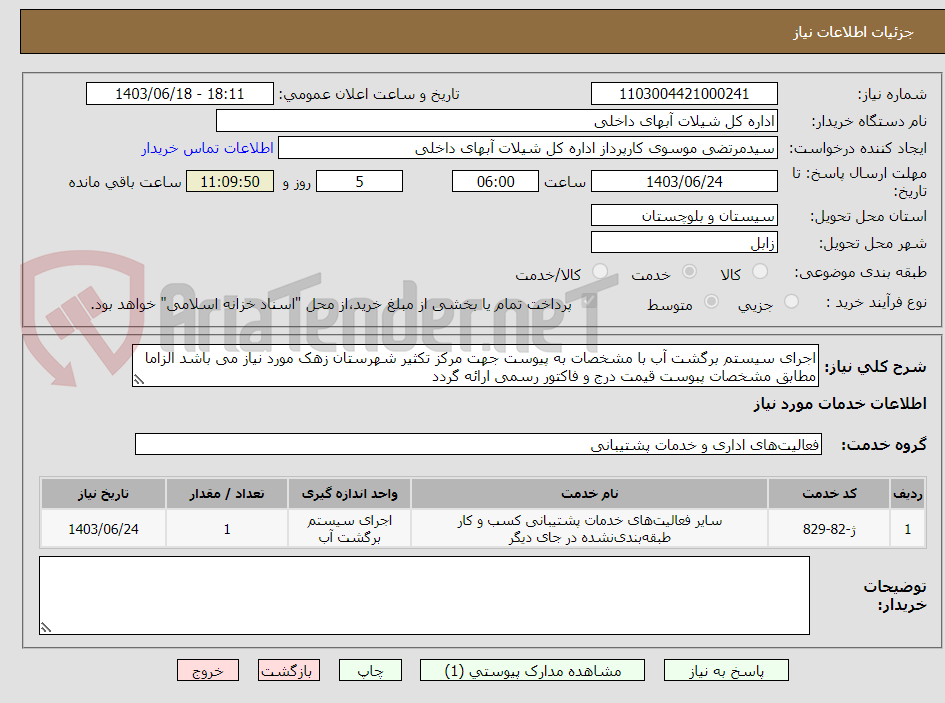The height and width of the screenshot is (703, 945).
Task: Toggle the Islamic treasury payment checkbox
Action: click(589, 301)
